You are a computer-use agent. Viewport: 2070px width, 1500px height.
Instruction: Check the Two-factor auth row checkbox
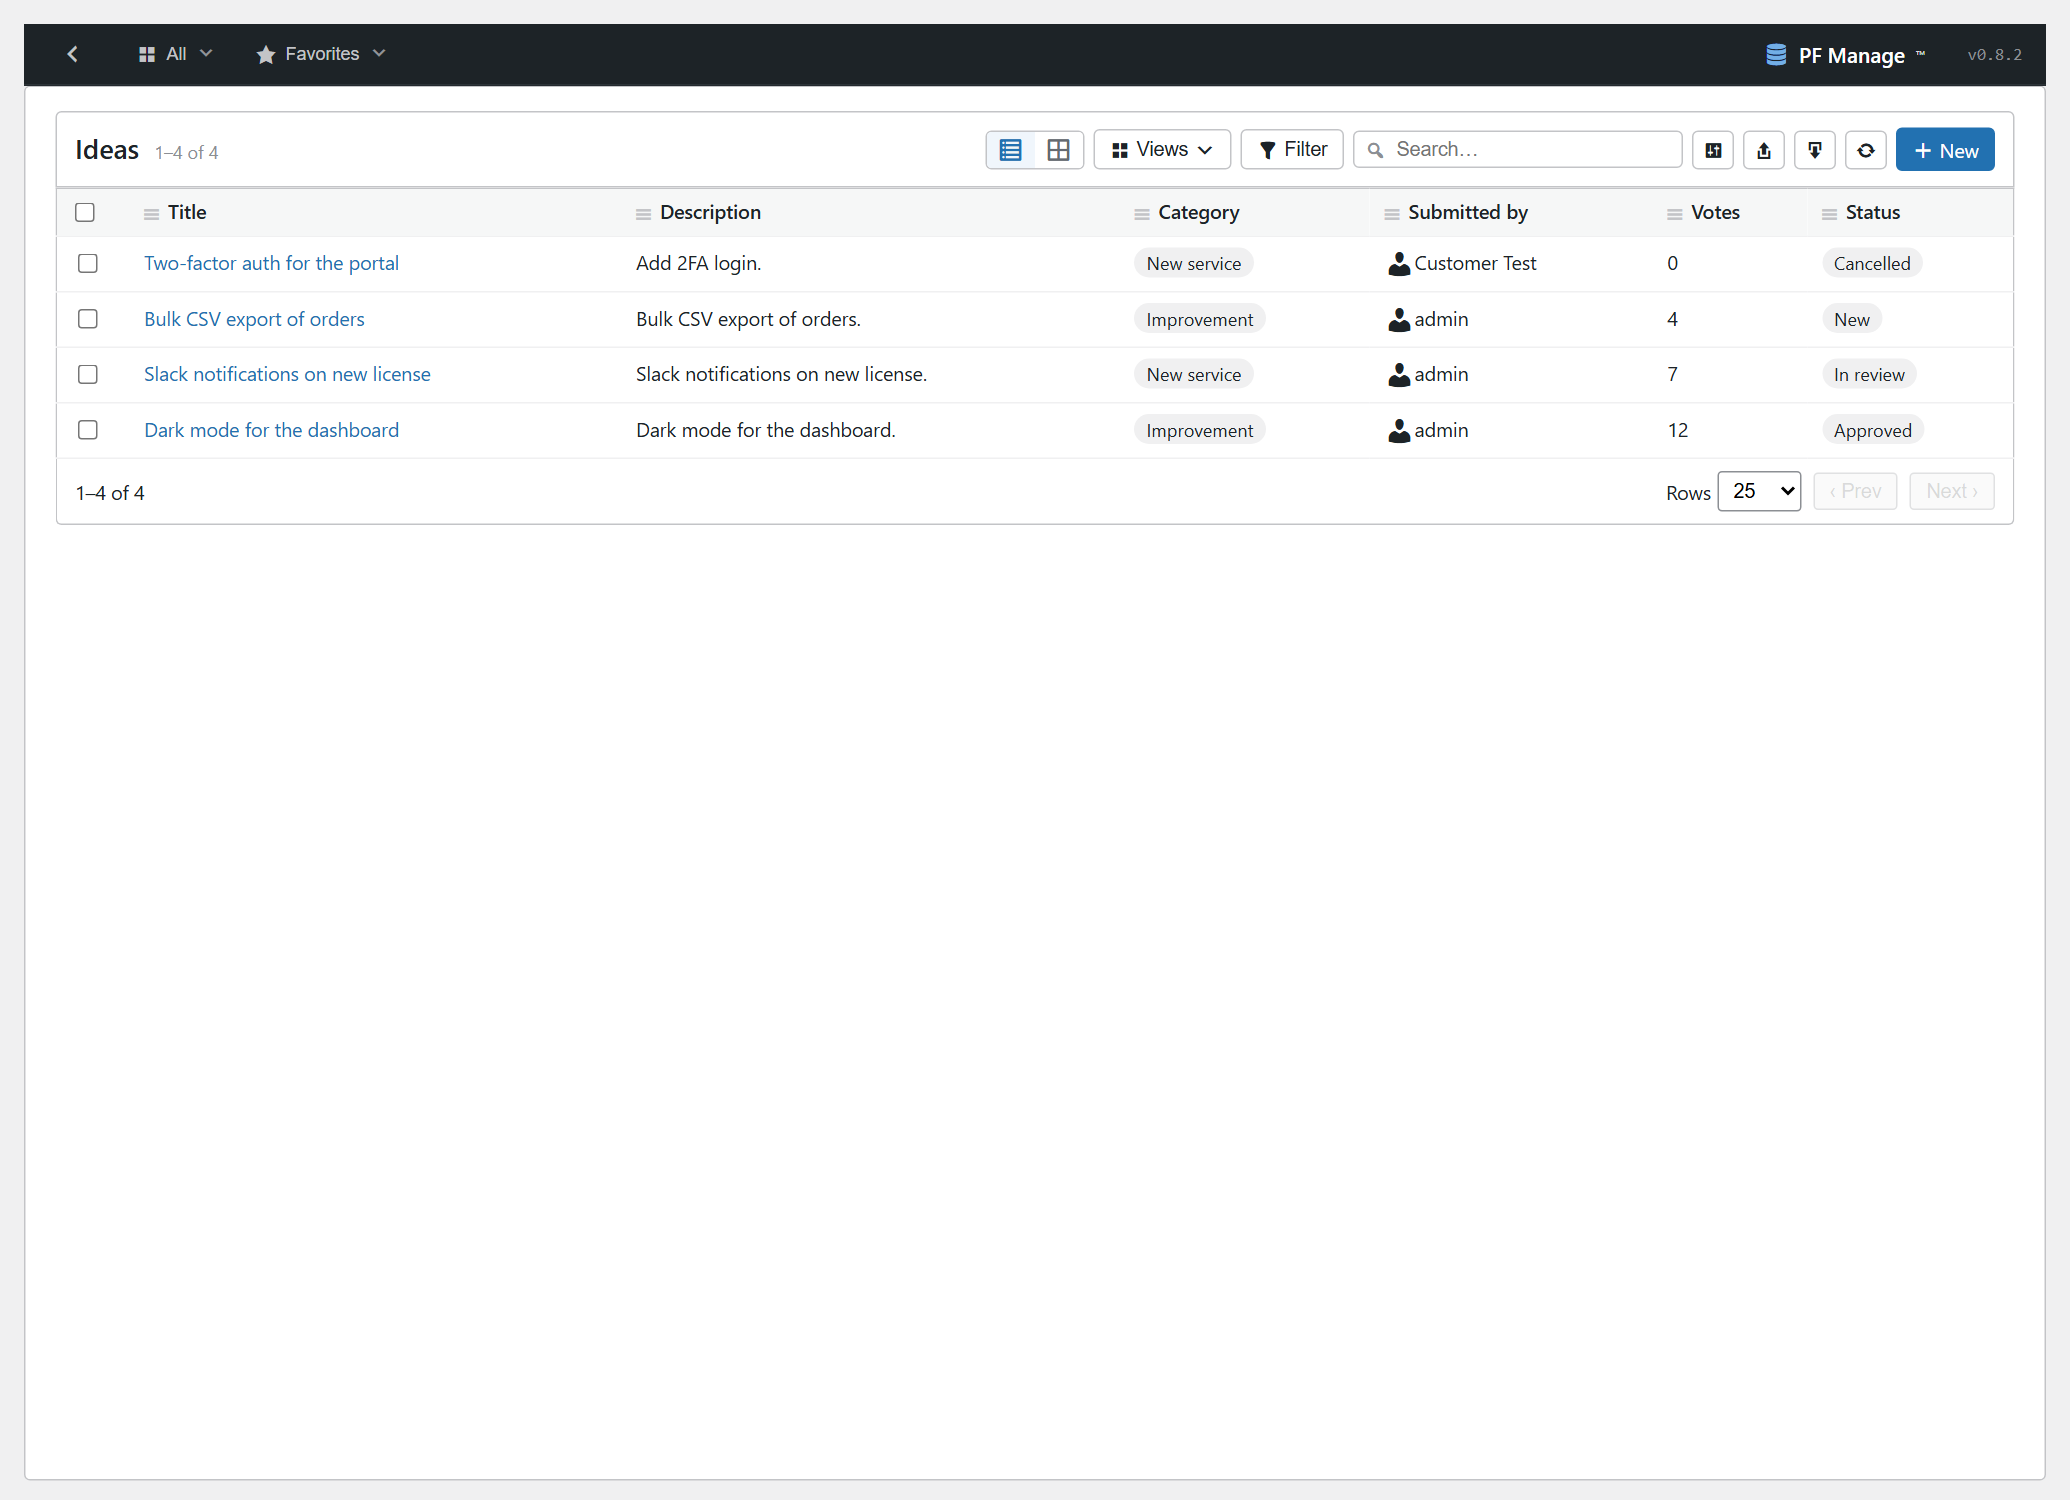[x=88, y=263]
